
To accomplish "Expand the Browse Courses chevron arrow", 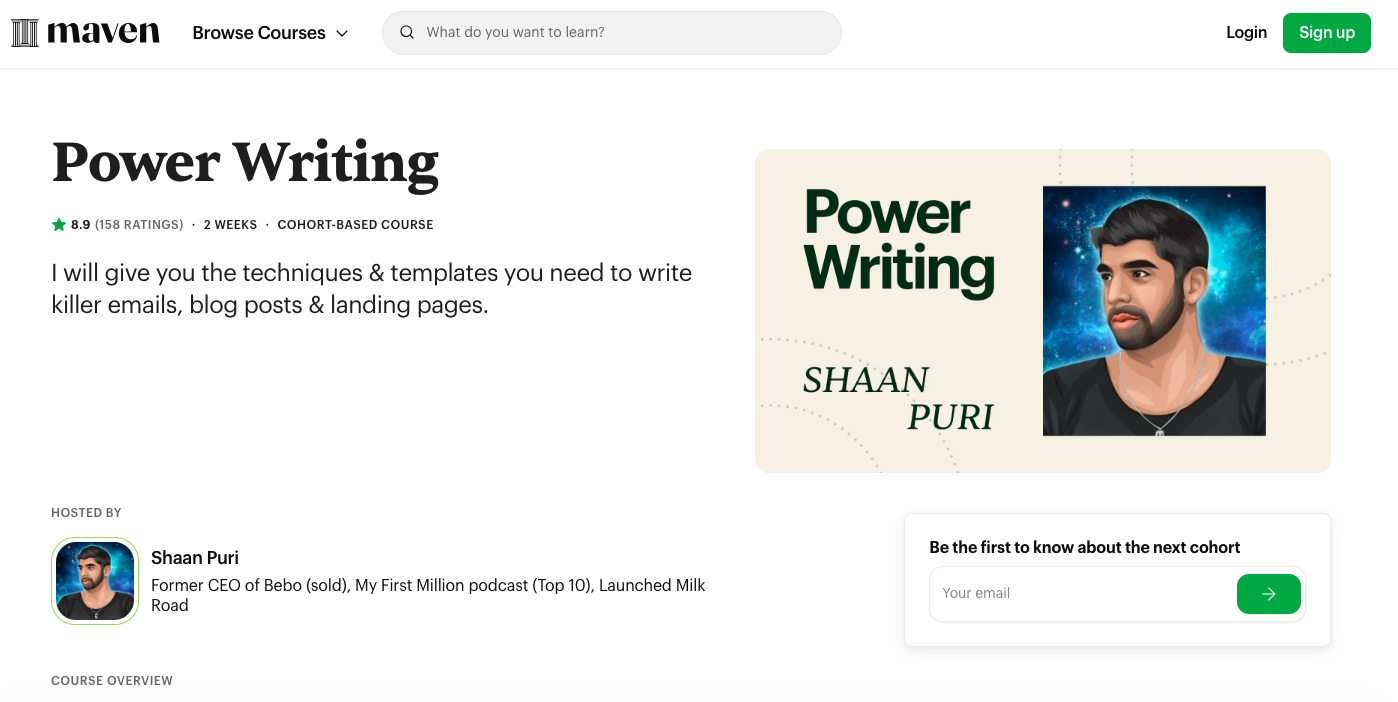I will tap(342, 33).
